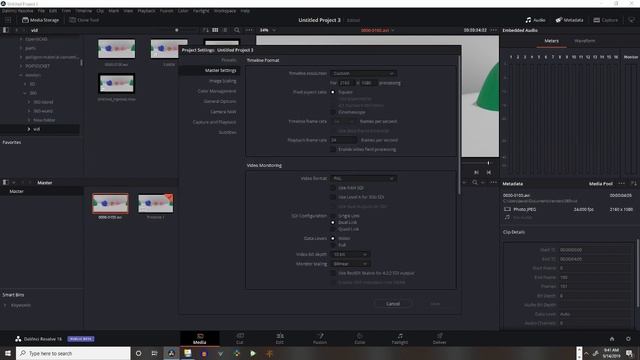
Task: Open the Fusion menu in menu bar
Action: click(x=166, y=11)
